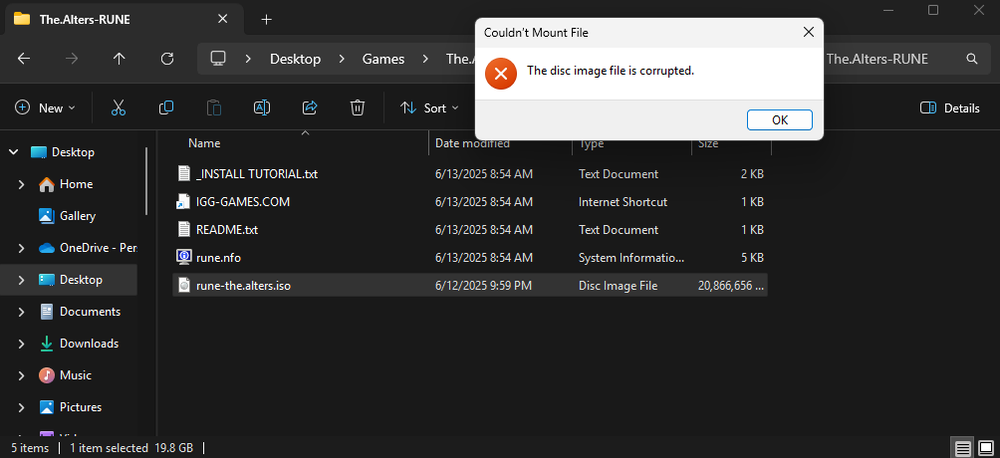Open Music in navigation pane

click(75, 375)
